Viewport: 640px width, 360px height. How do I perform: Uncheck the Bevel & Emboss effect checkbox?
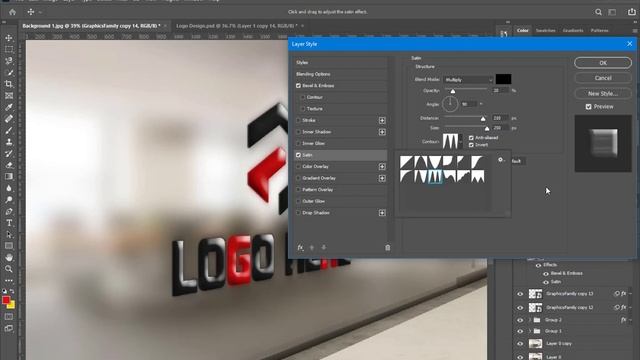(298, 86)
